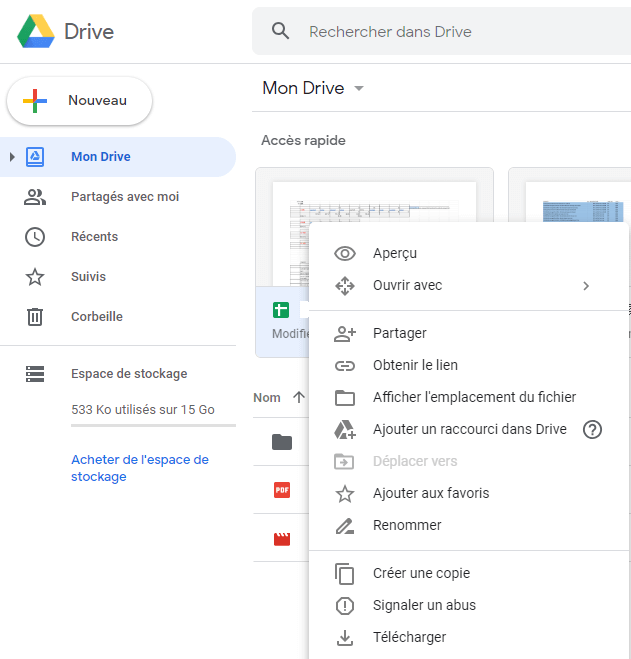Click the Partagés avec moi people icon
The image size is (631, 659).
35,197
